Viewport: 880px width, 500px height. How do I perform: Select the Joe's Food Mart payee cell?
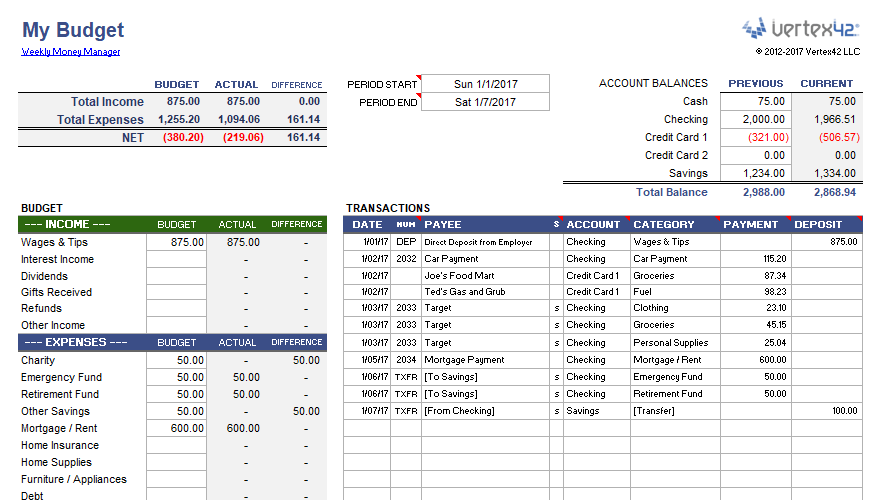coord(485,276)
